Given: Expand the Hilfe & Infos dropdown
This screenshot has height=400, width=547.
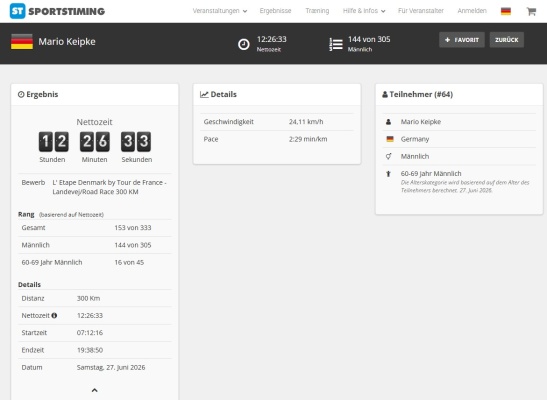Looking at the screenshot, I should (x=364, y=11).
